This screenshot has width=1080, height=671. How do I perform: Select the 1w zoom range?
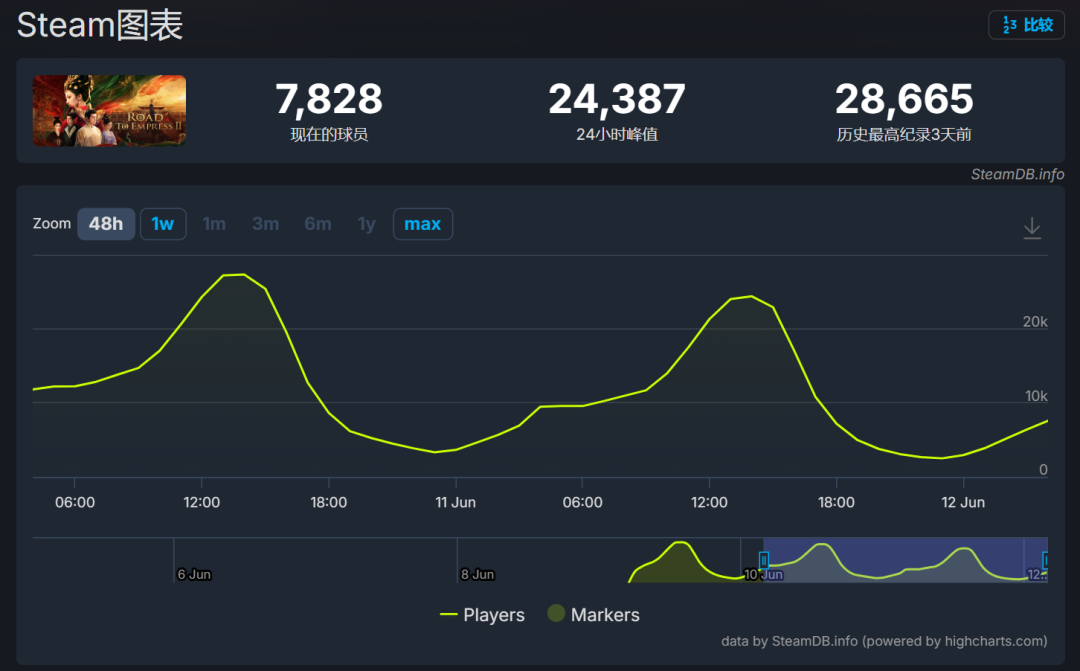(x=163, y=224)
